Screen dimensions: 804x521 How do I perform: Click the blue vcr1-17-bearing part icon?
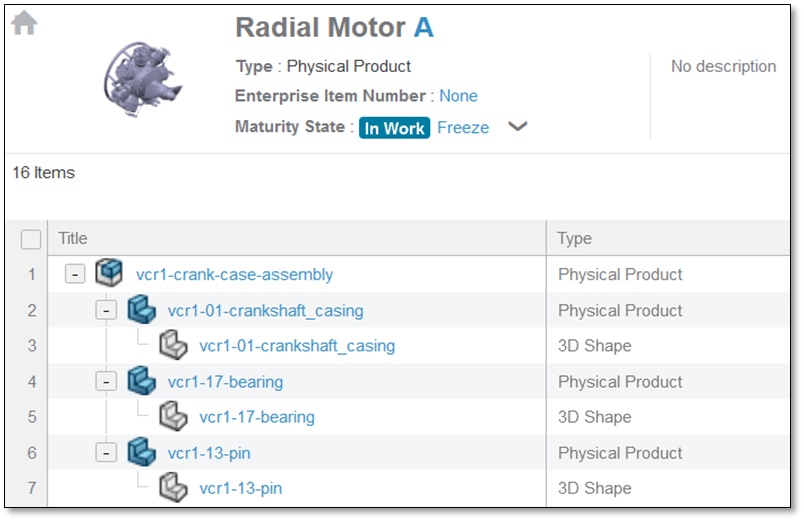pos(141,381)
